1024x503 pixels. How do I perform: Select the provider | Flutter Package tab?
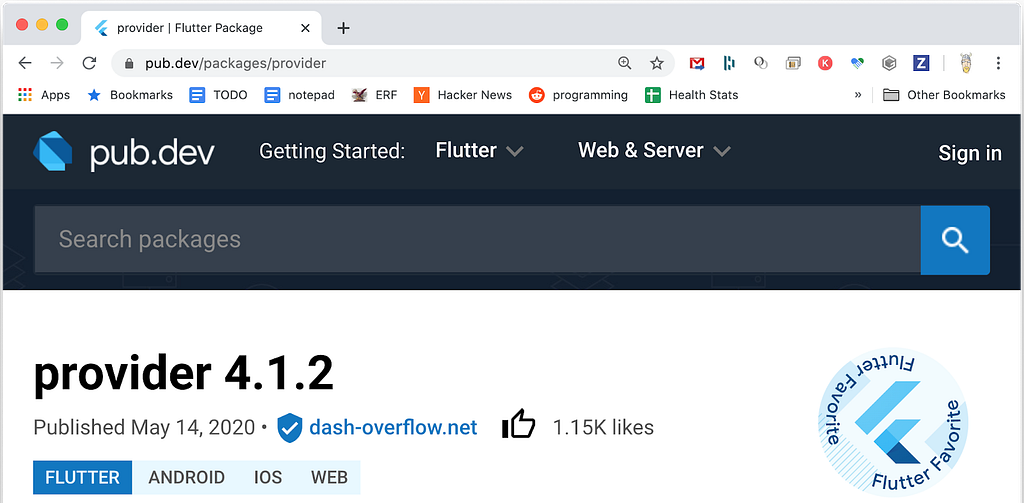pos(201,28)
